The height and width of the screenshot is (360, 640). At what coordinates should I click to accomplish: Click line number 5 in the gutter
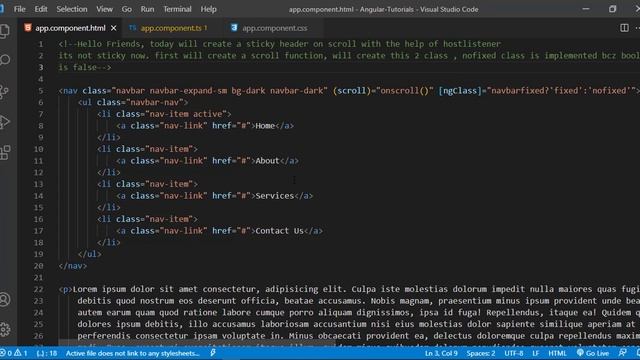pyautogui.click(x=40, y=91)
